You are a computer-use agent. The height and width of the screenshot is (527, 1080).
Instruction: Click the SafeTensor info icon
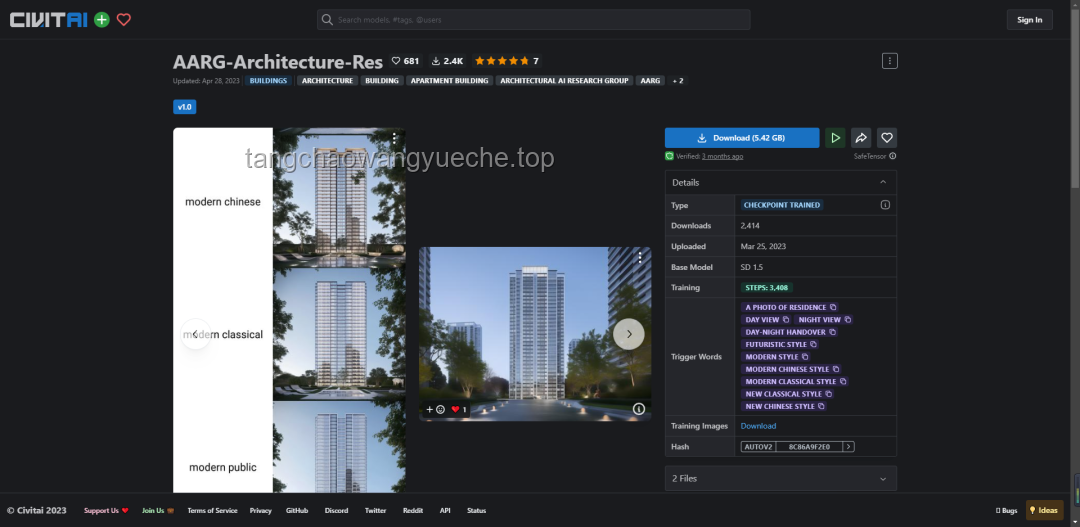coord(893,156)
